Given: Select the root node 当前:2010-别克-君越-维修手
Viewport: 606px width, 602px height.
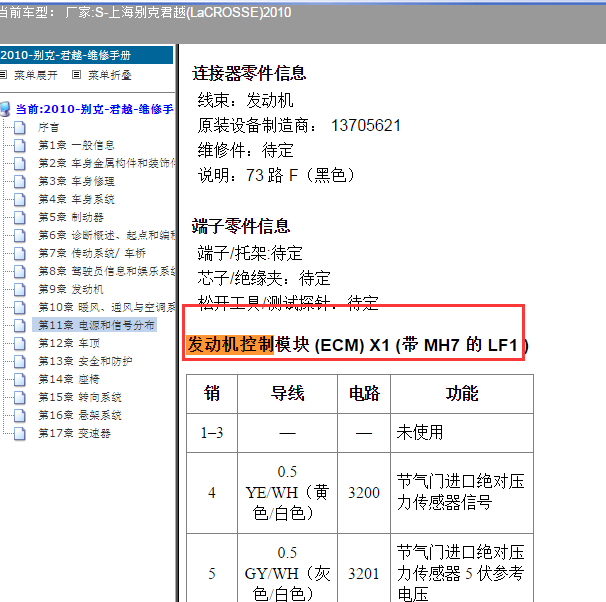Looking at the screenshot, I should (94, 109).
